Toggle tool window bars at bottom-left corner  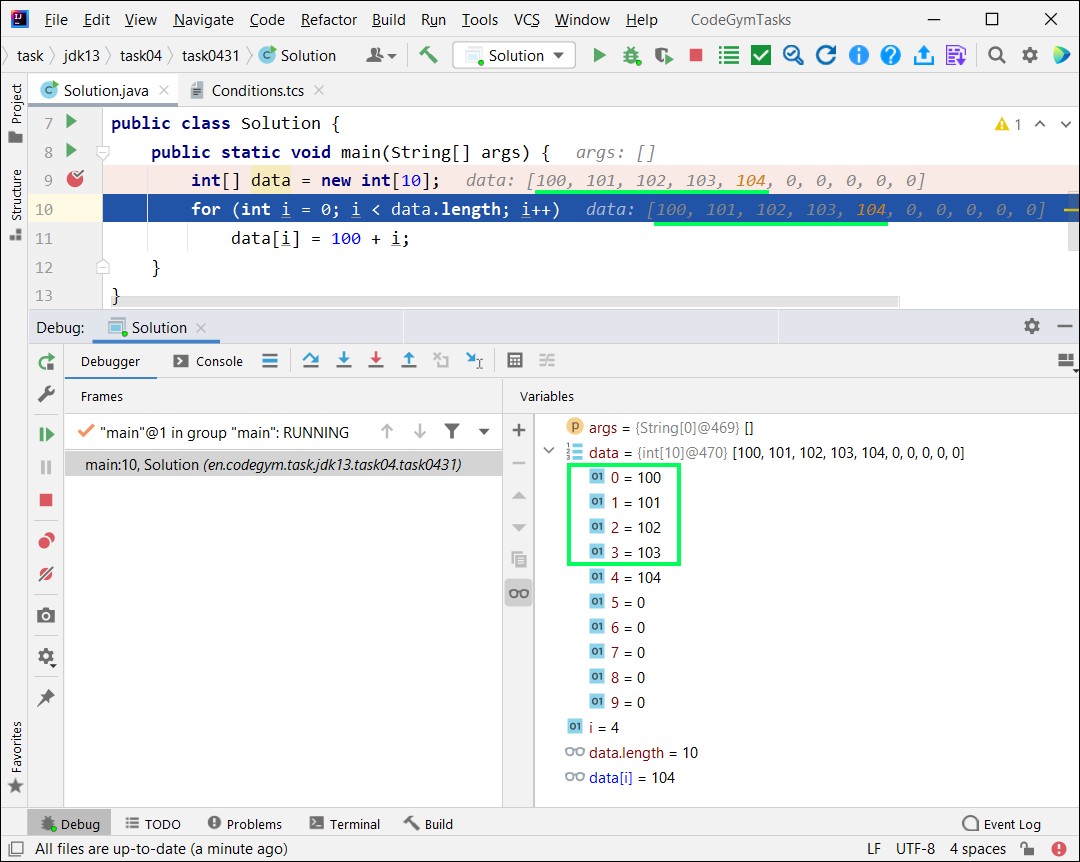(x=17, y=848)
